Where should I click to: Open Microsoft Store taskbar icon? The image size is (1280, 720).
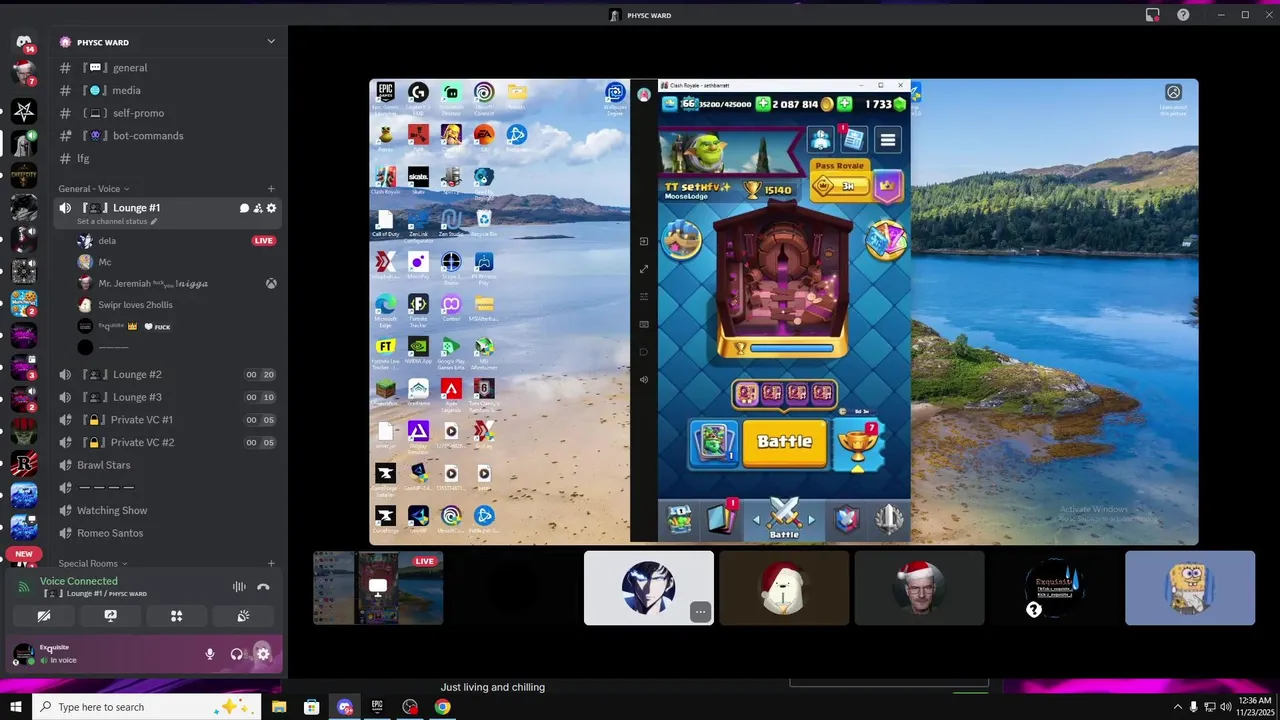click(312, 707)
